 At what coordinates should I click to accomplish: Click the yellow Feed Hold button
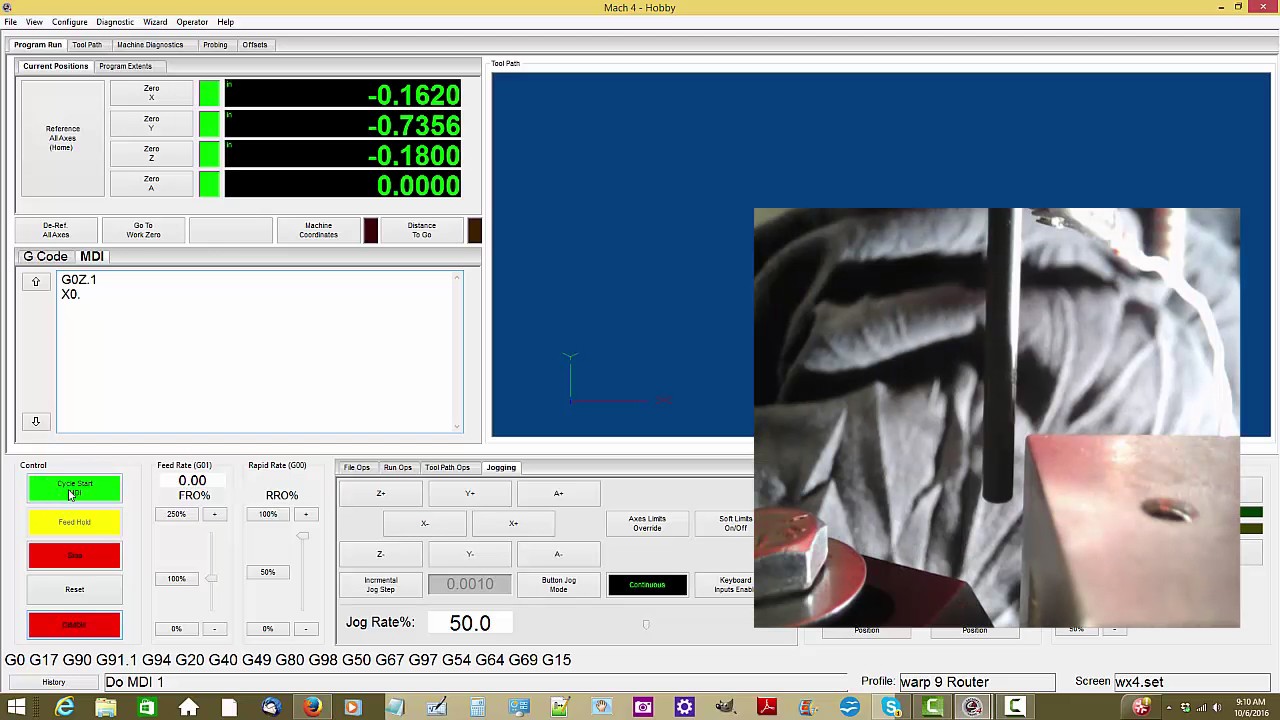pyautogui.click(x=75, y=522)
